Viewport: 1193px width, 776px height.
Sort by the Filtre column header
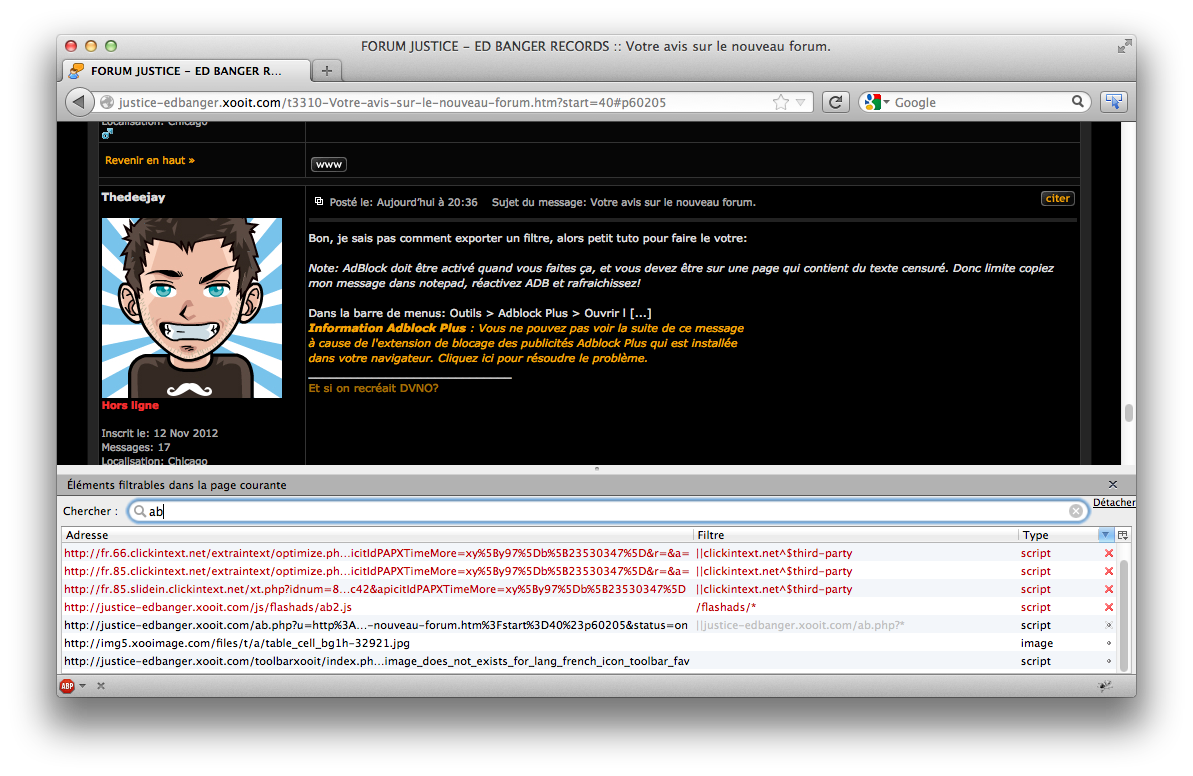tap(855, 535)
